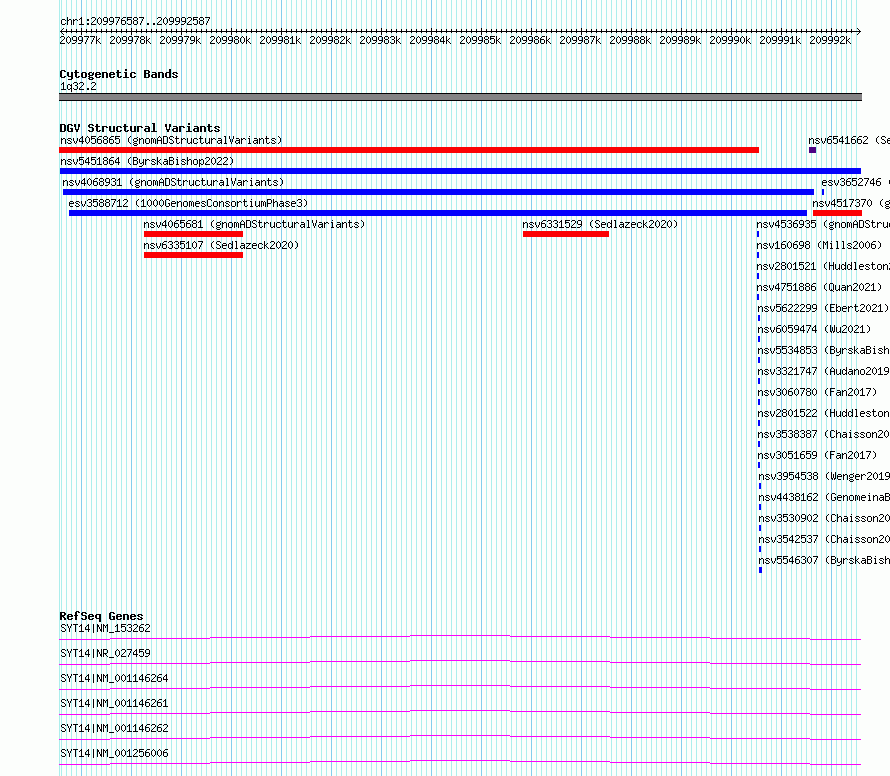
Task: Open SYT14|NM_001256006 transcript
Action: [x=114, y=753]
